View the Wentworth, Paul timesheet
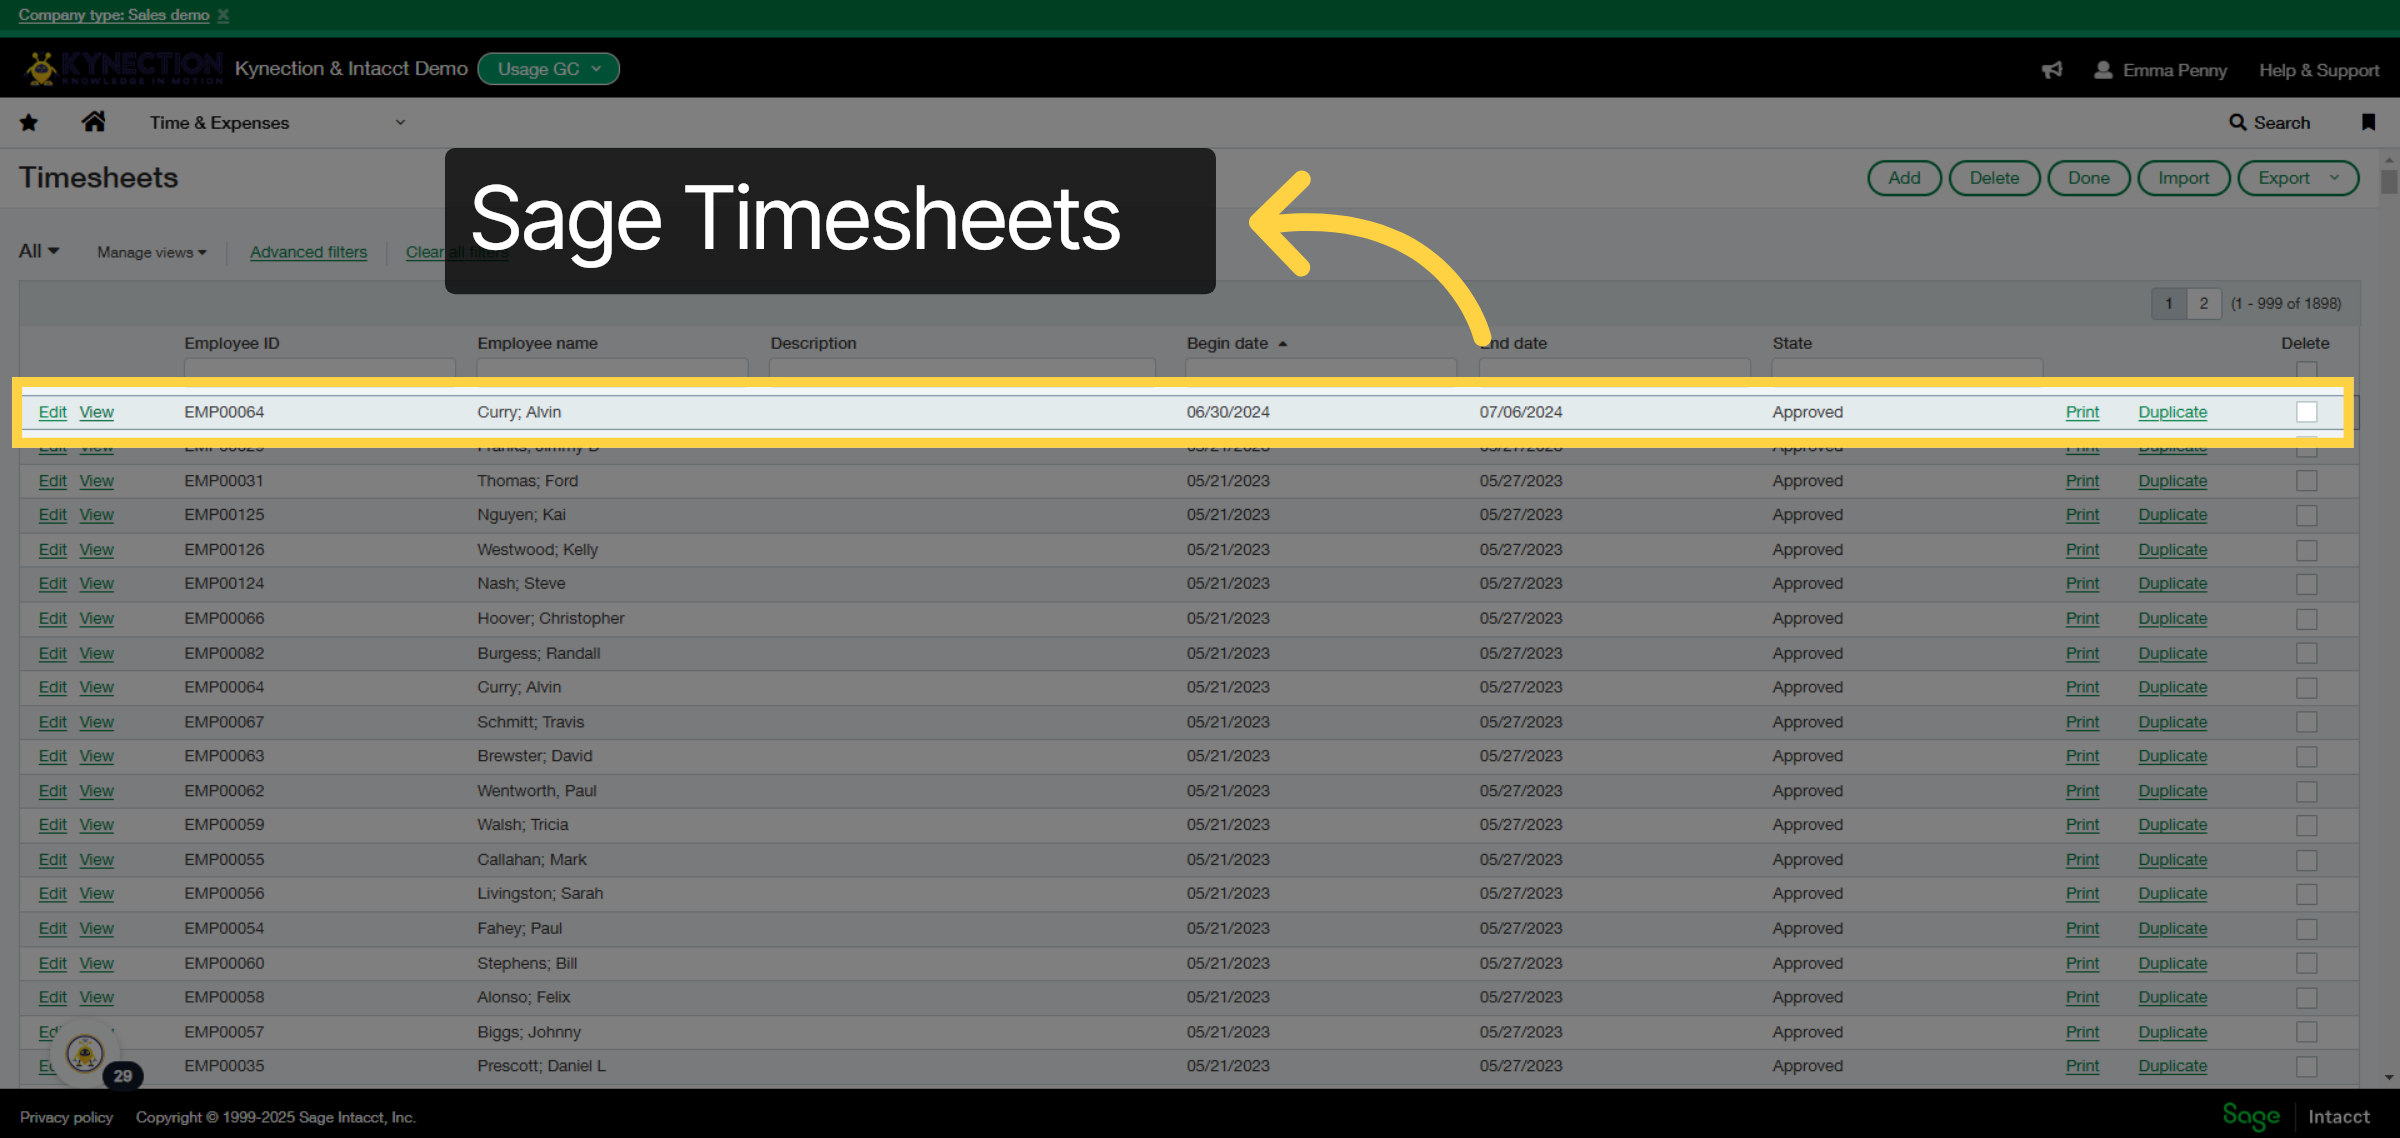The width and height of the screenshot is (2400, 1138). pyautogui.click(x=97, y=791)
